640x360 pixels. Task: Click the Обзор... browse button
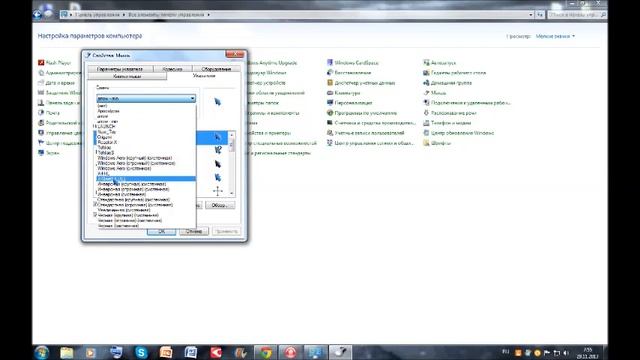tap(220, 205)
